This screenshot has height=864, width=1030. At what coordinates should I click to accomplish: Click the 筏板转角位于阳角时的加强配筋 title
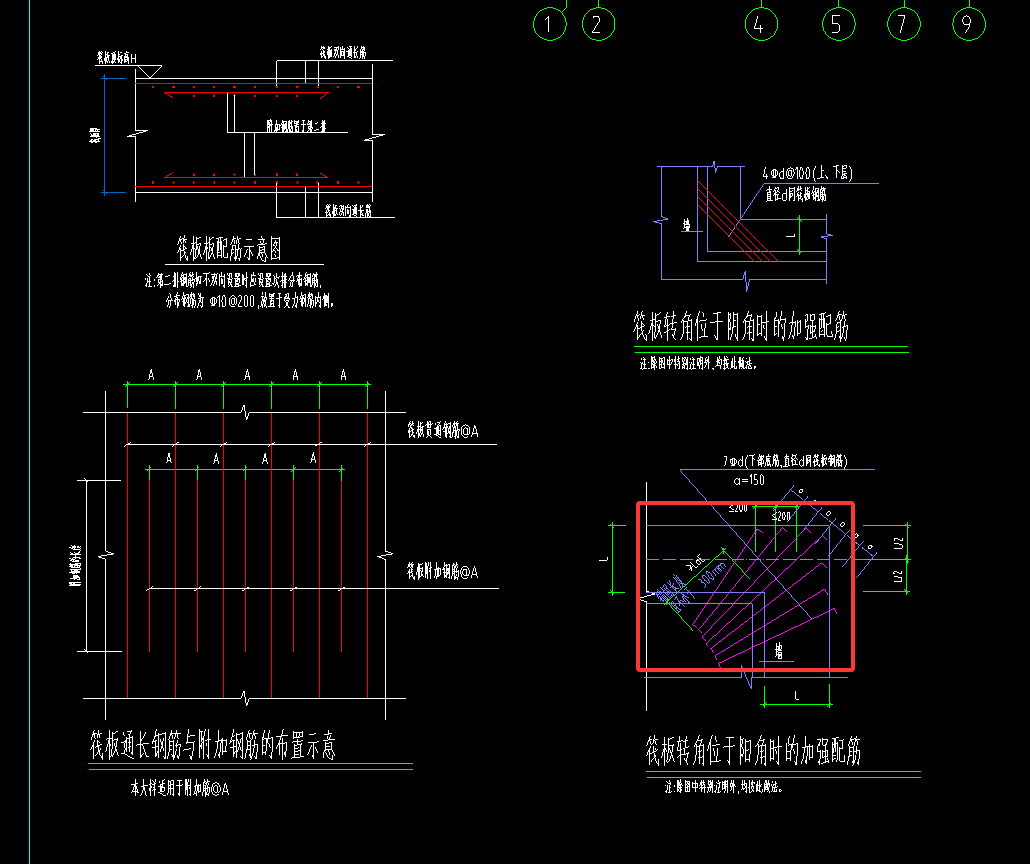(753, 750)
